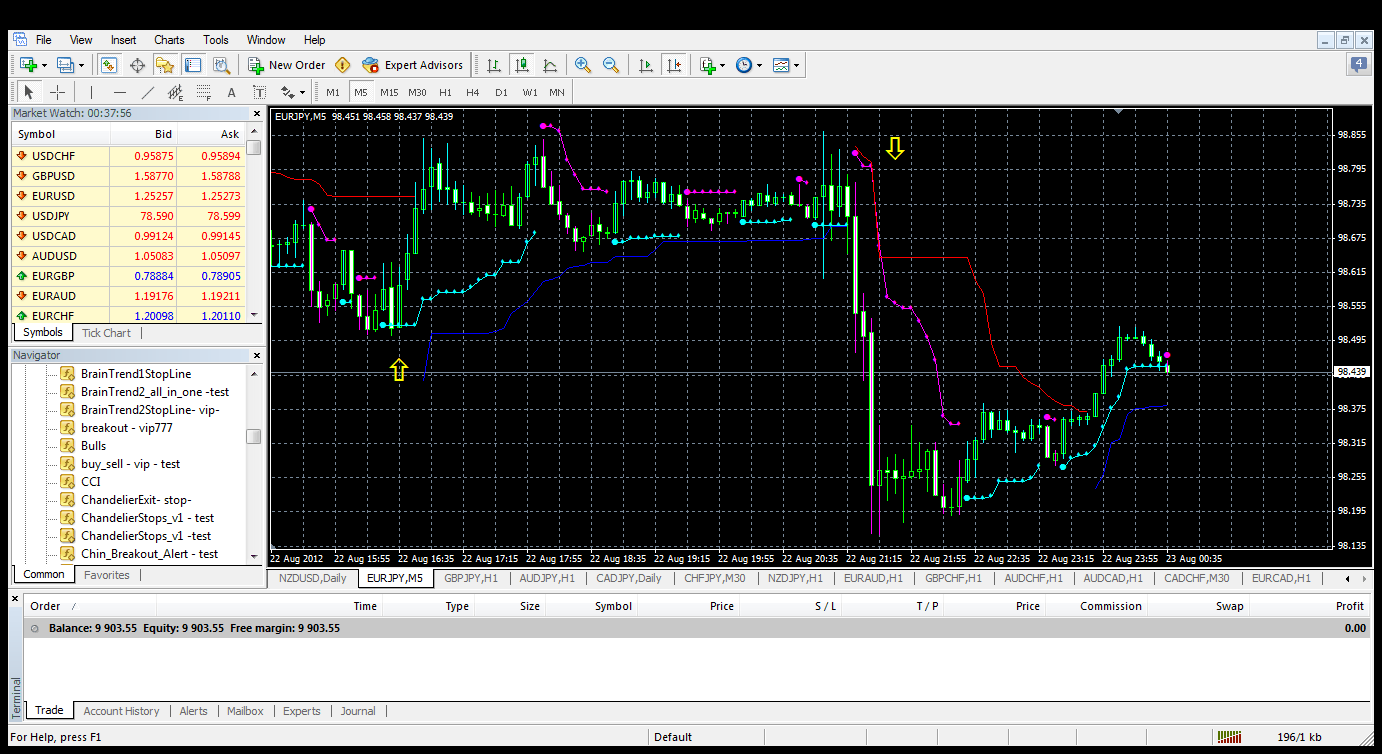Open the Insert menu
Image resolution: width=1382 pixels, height=754 pixels.
[x=124, y=40]
